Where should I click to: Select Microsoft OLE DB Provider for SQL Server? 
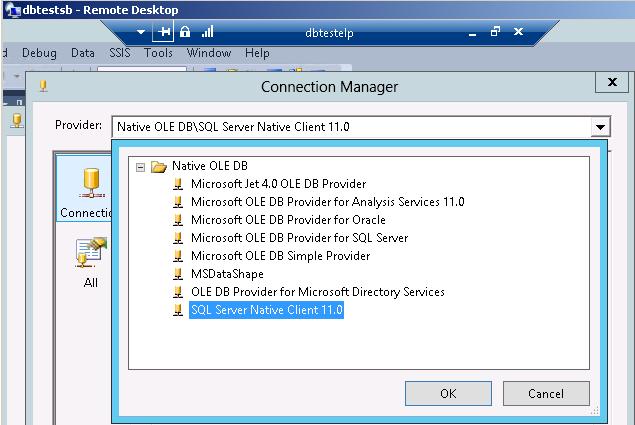299,238
